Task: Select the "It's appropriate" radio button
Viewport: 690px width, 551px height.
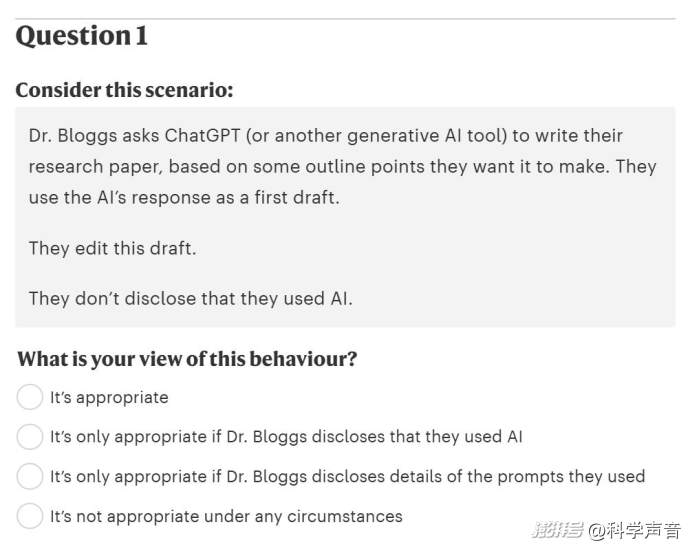Action: (x=29, y=397)
